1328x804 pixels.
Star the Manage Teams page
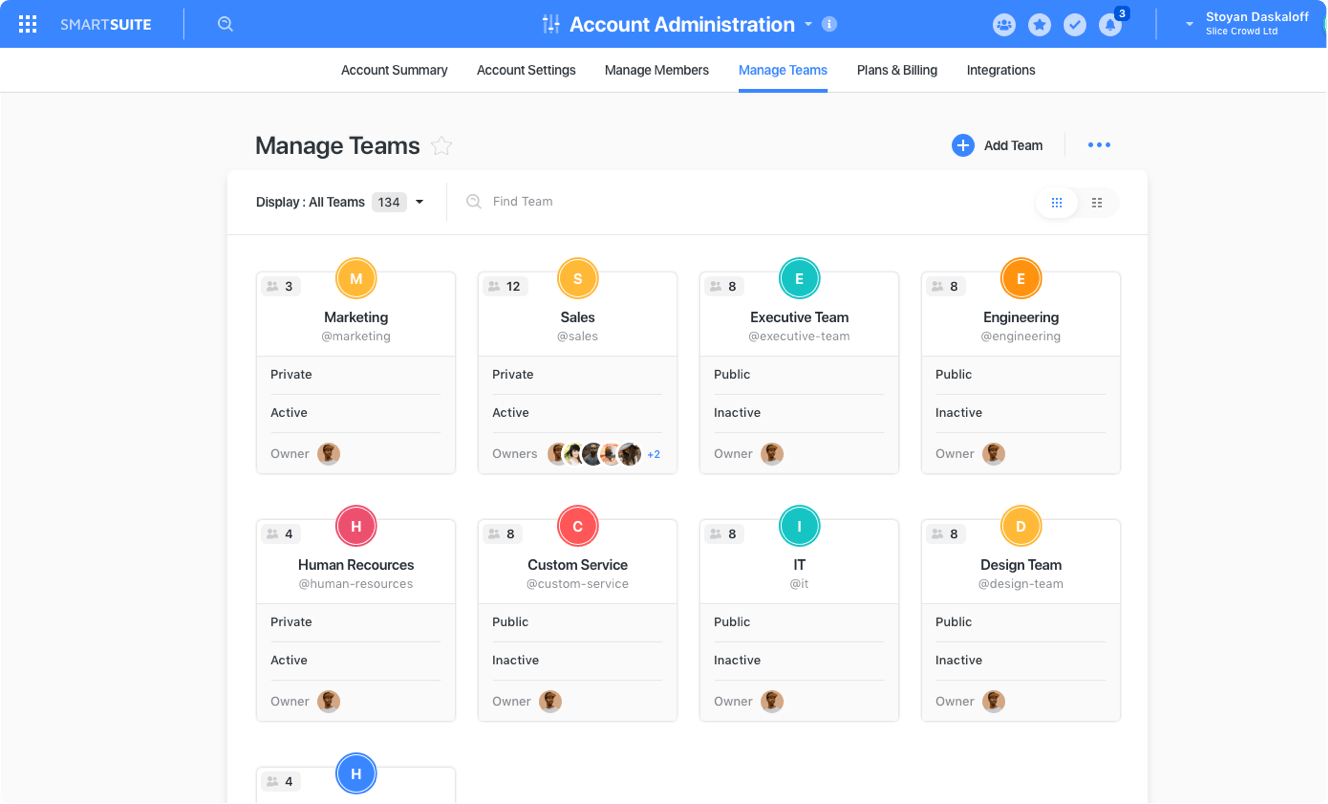point(441,146)
